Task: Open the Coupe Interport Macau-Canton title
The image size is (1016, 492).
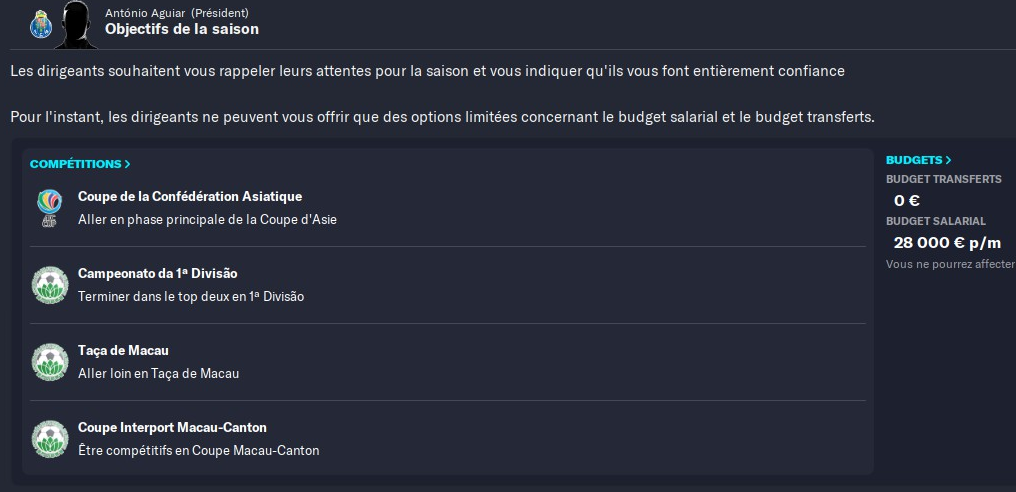Action: point(172,428)
